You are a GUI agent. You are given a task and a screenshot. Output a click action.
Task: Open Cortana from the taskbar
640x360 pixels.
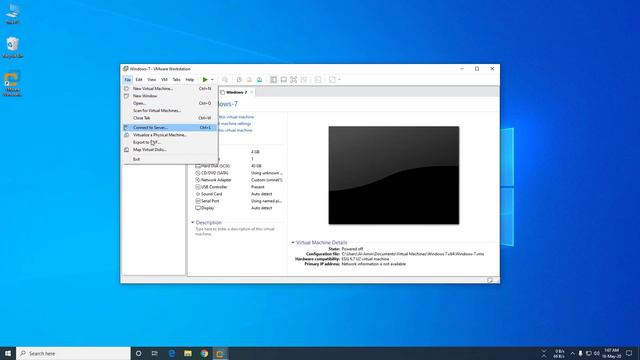point(139,353)
